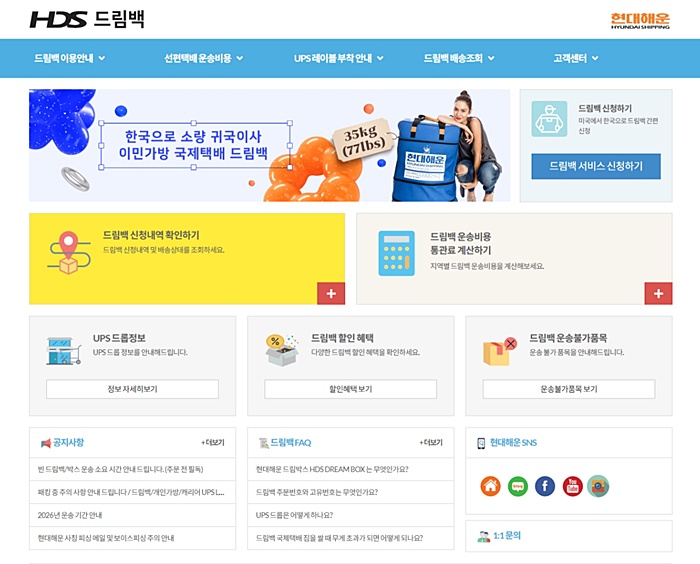Screen dimensions: 700x564
Task: Click the prohibited package box icon
Action: 500,351
